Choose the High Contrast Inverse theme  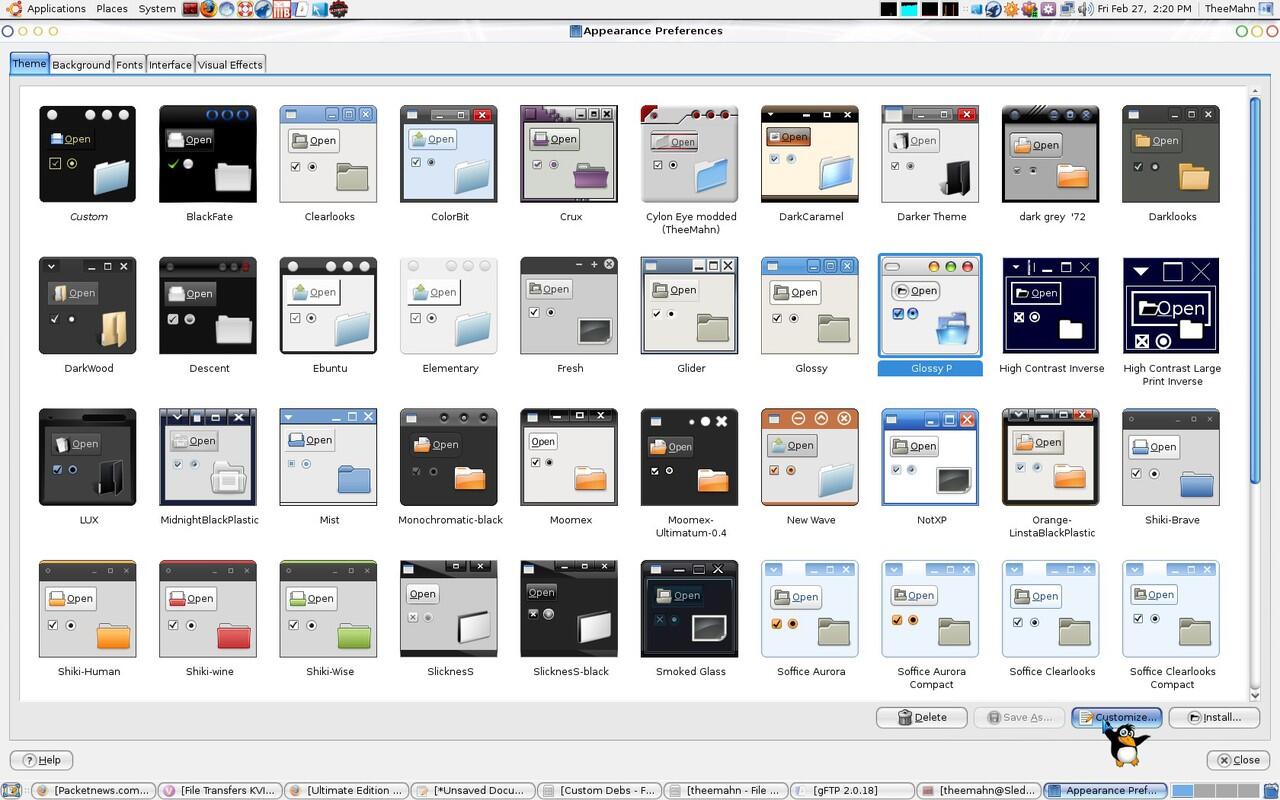coord(1050,306)
